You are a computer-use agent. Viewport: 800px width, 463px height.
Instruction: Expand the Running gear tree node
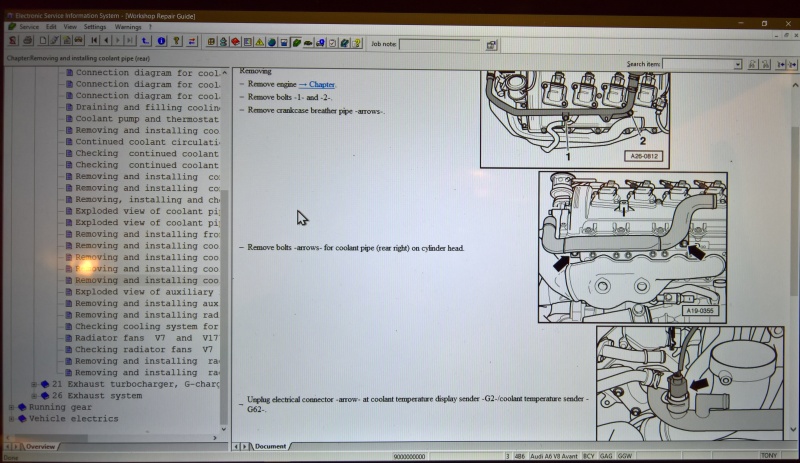pos(11,408)
